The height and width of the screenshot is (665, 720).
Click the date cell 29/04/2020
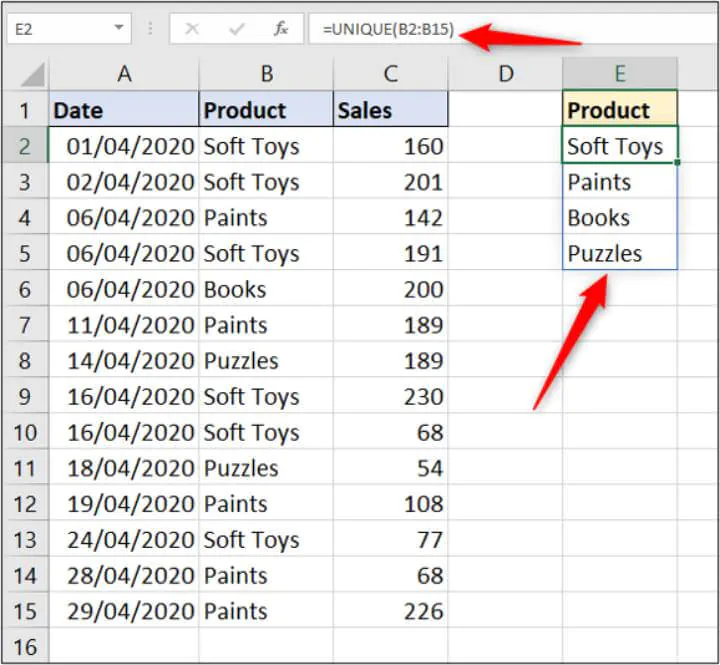coord(124,611)
